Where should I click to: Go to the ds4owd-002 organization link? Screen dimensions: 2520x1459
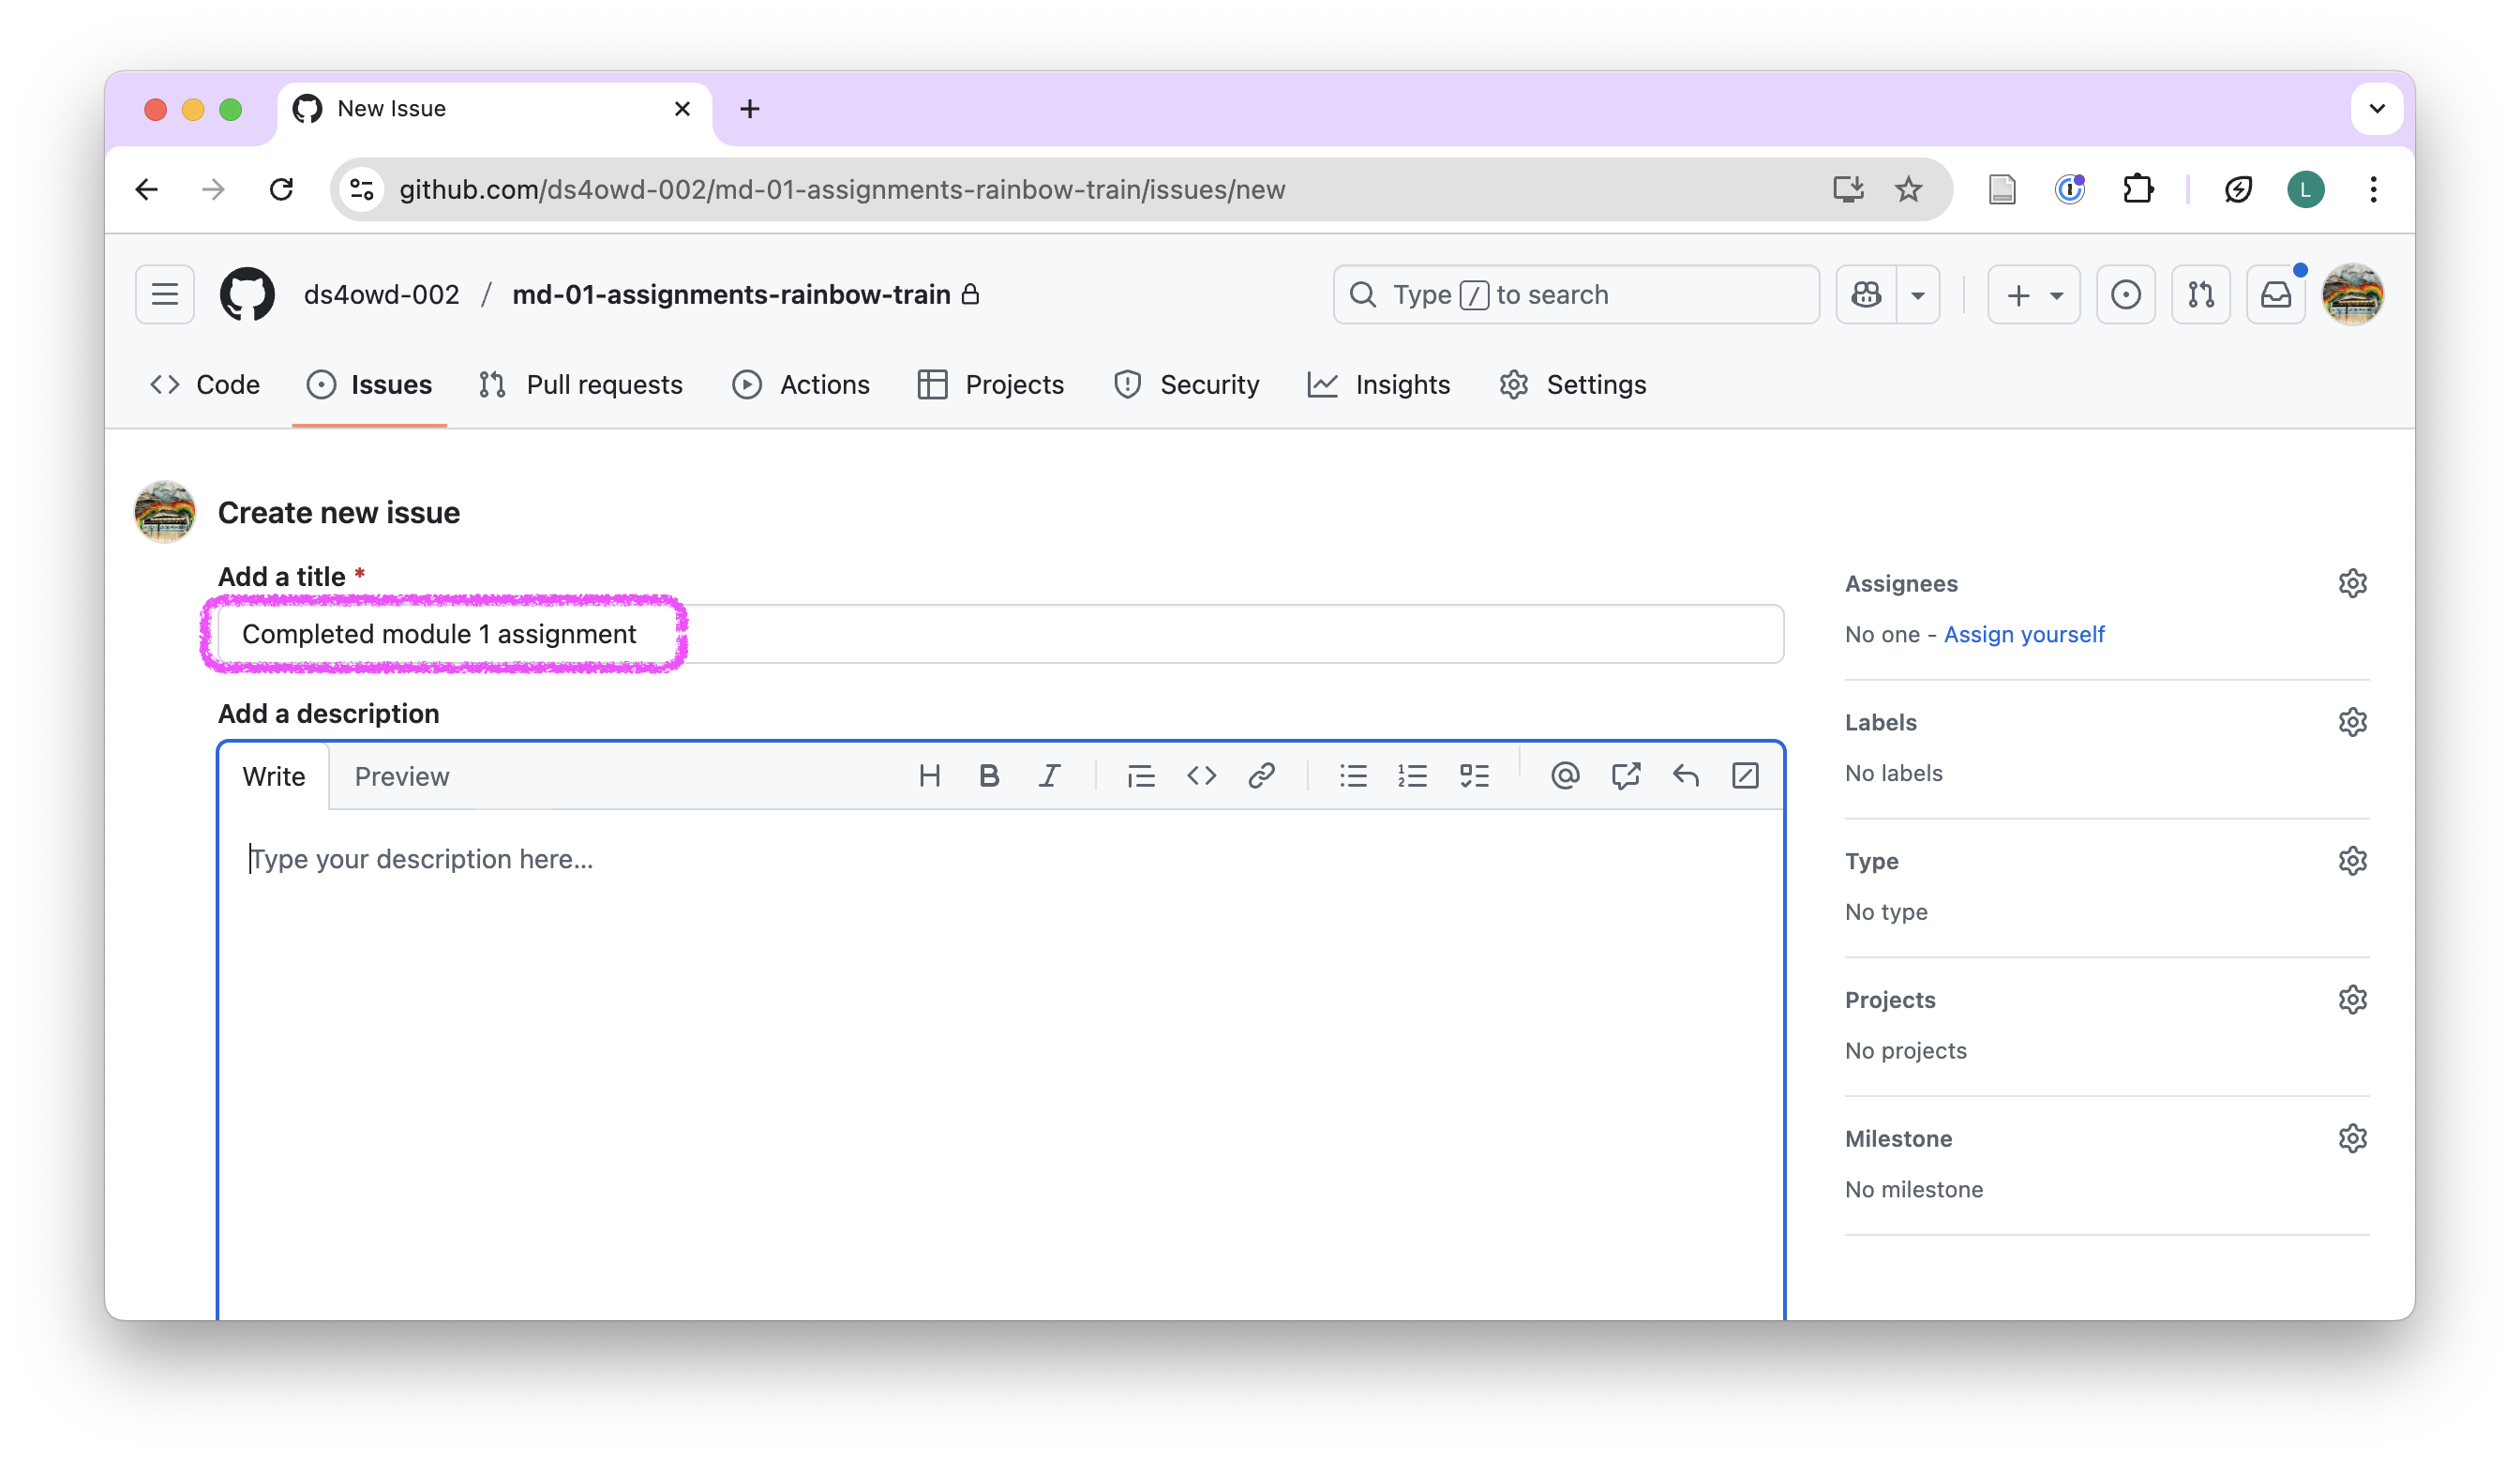(381, 295)
